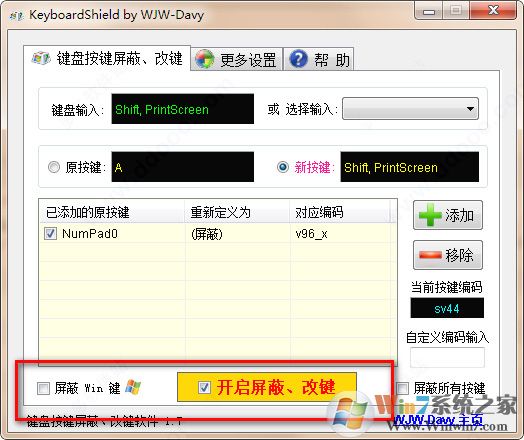Enable the 屏蔽 Win 键 checkbox
Image resolution: width=524 pixels, height=440 pixels.
[43, 388]
